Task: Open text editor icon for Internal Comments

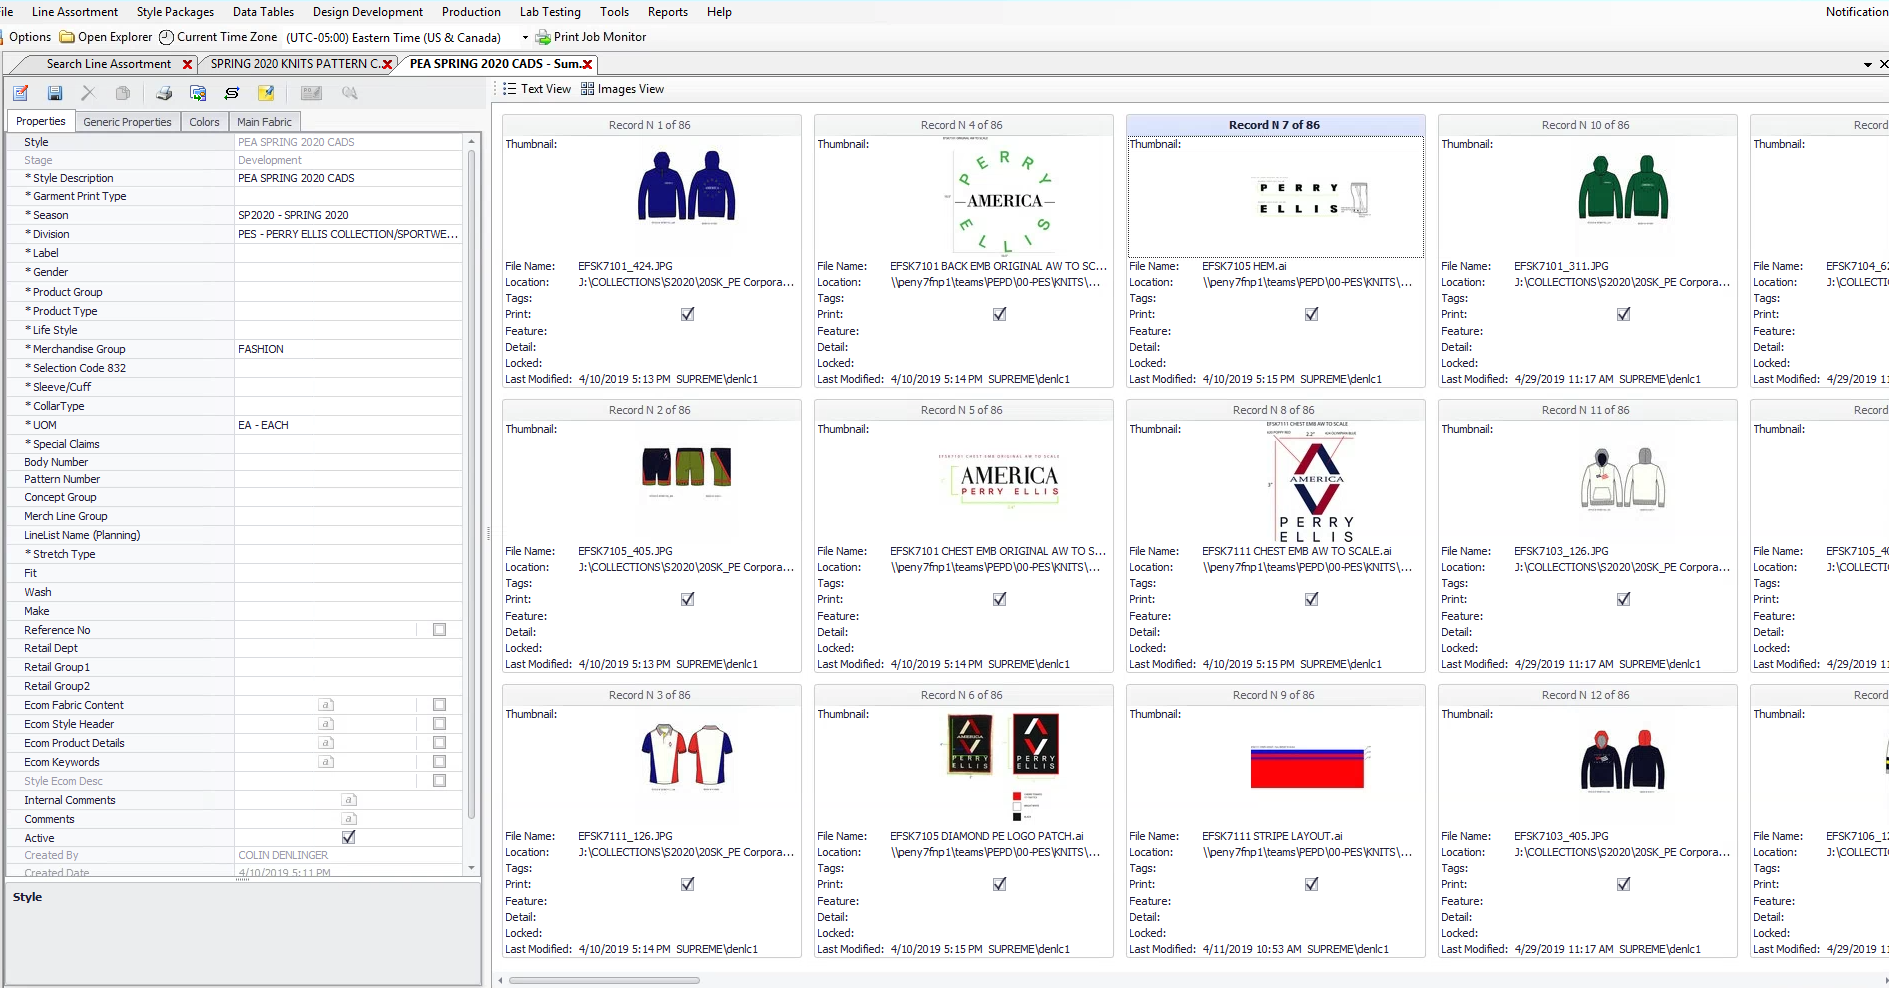Action: 349,800
